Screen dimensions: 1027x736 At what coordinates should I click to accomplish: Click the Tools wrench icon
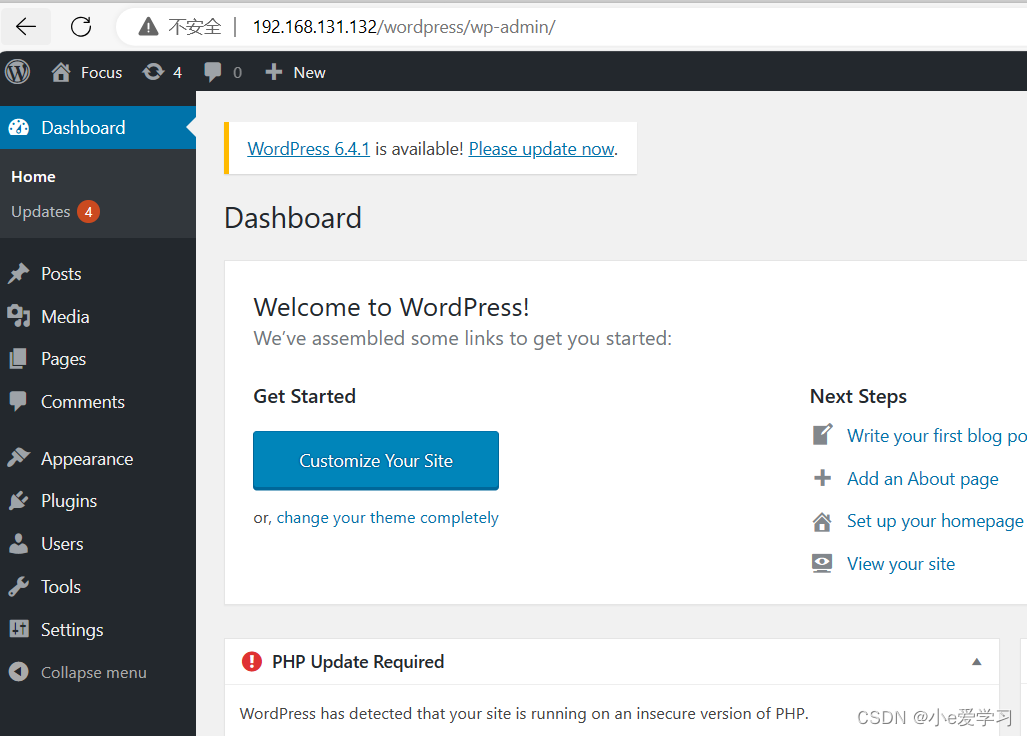point(19,587)
